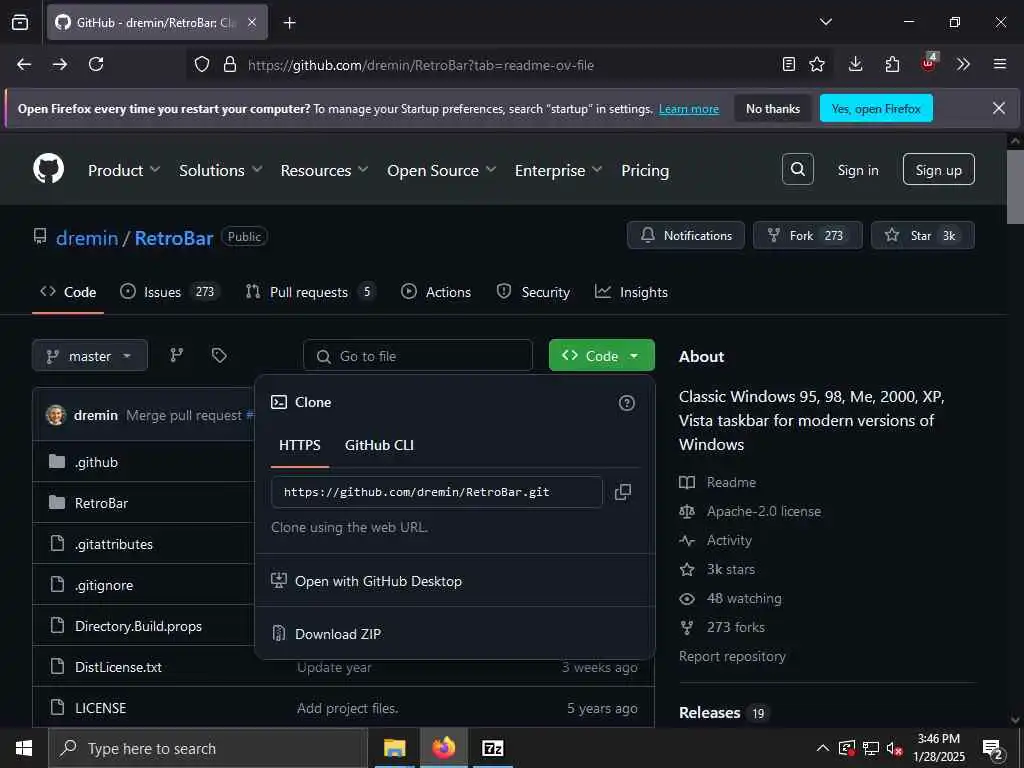Open the list all tabs chevron
The image size is (1024, 768).
[825, 22]
